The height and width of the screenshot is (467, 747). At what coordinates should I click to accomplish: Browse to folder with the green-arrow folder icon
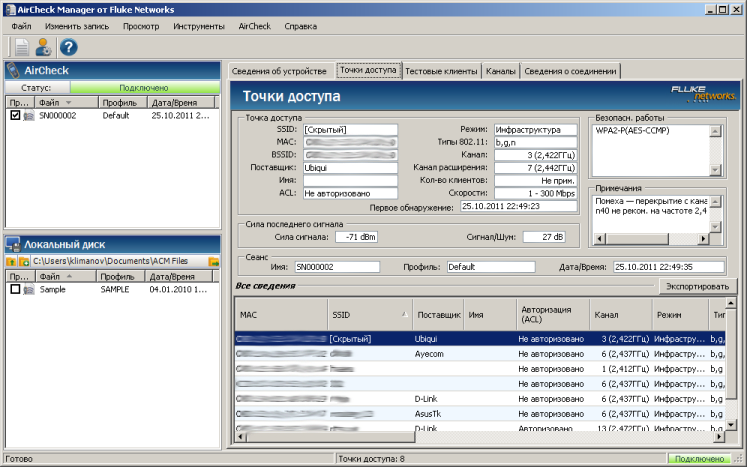tap(213, 261)
